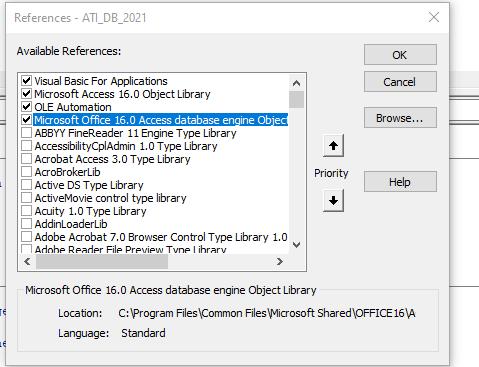The height and width of the screenshot is (367, 479).
Task: Uncheck Microsoft Access 16.0 Object Library
Action: click(26, 94)
